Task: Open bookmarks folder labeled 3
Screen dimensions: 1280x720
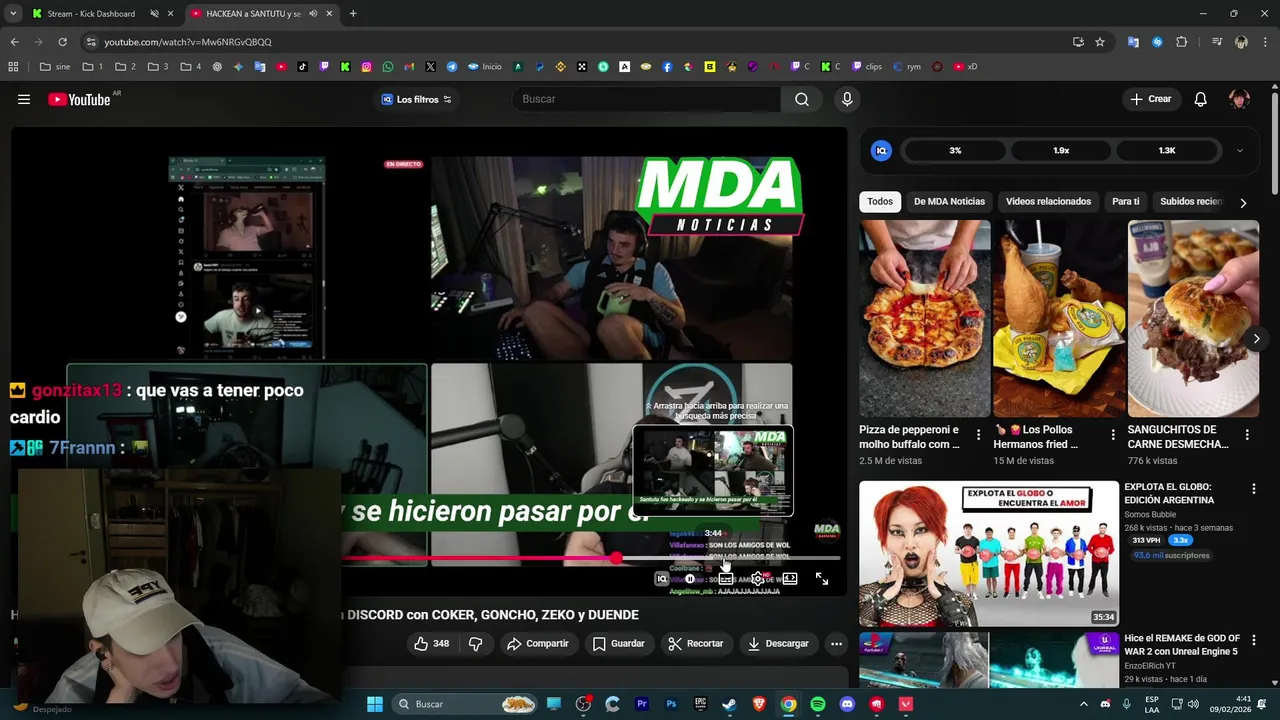Action: tap(158, 67)
